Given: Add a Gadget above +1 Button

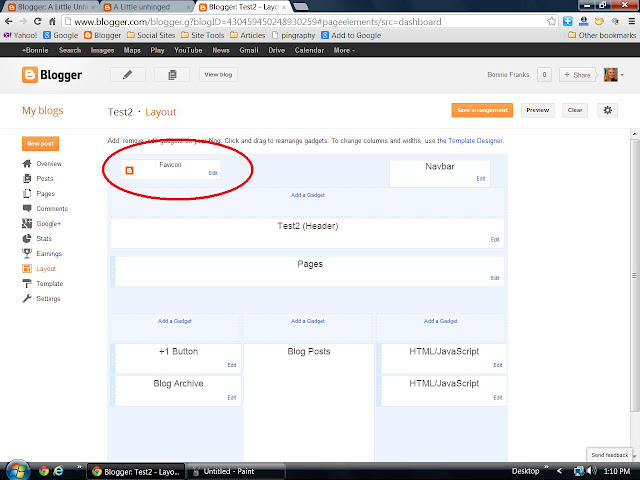Looking at the screenshot, I should [x=175, y=321].
